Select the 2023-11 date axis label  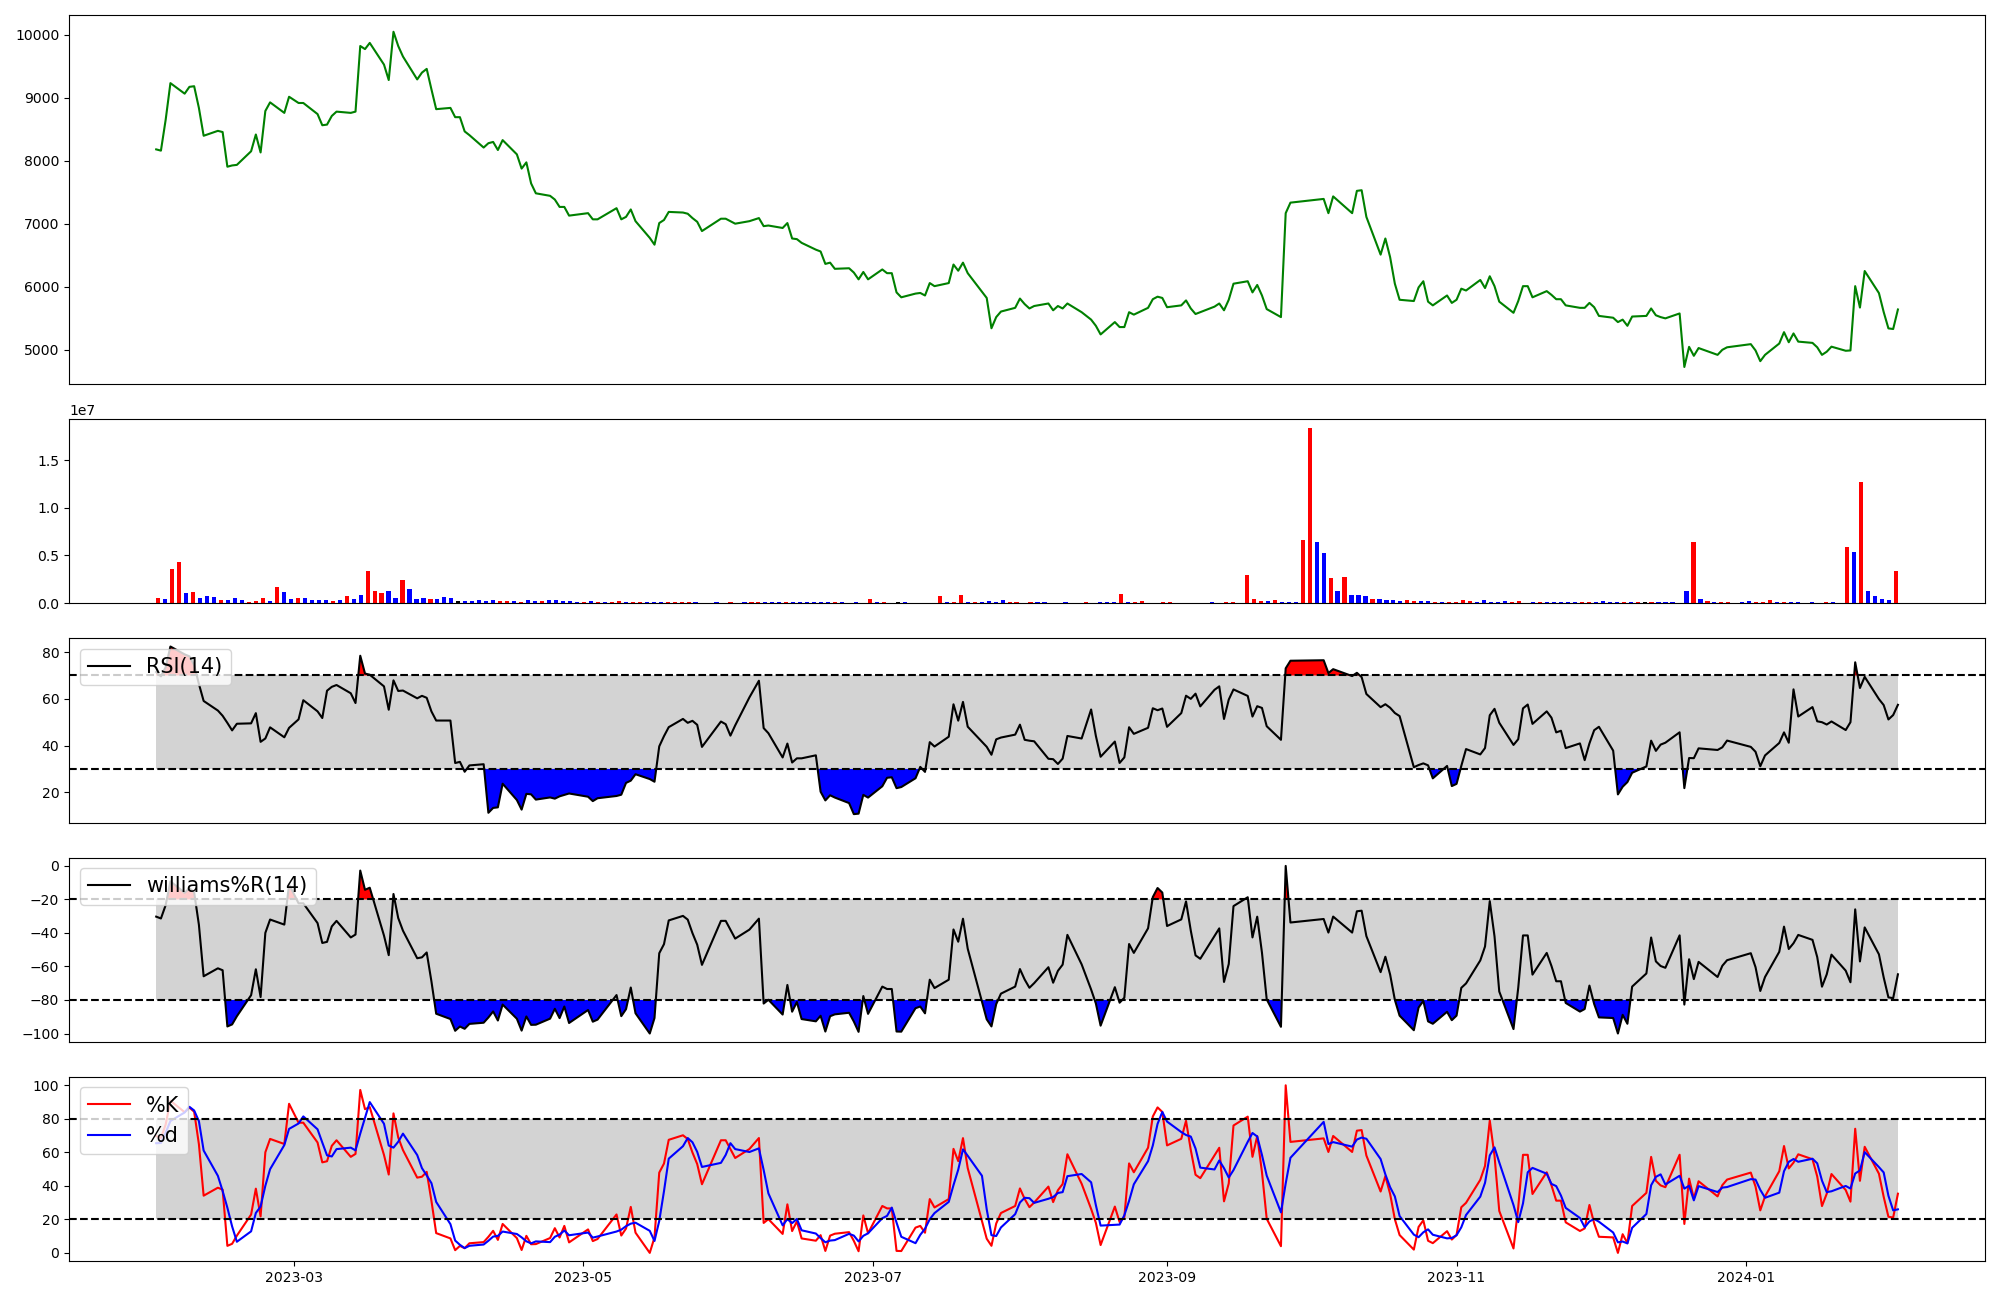[1456, 1277]
